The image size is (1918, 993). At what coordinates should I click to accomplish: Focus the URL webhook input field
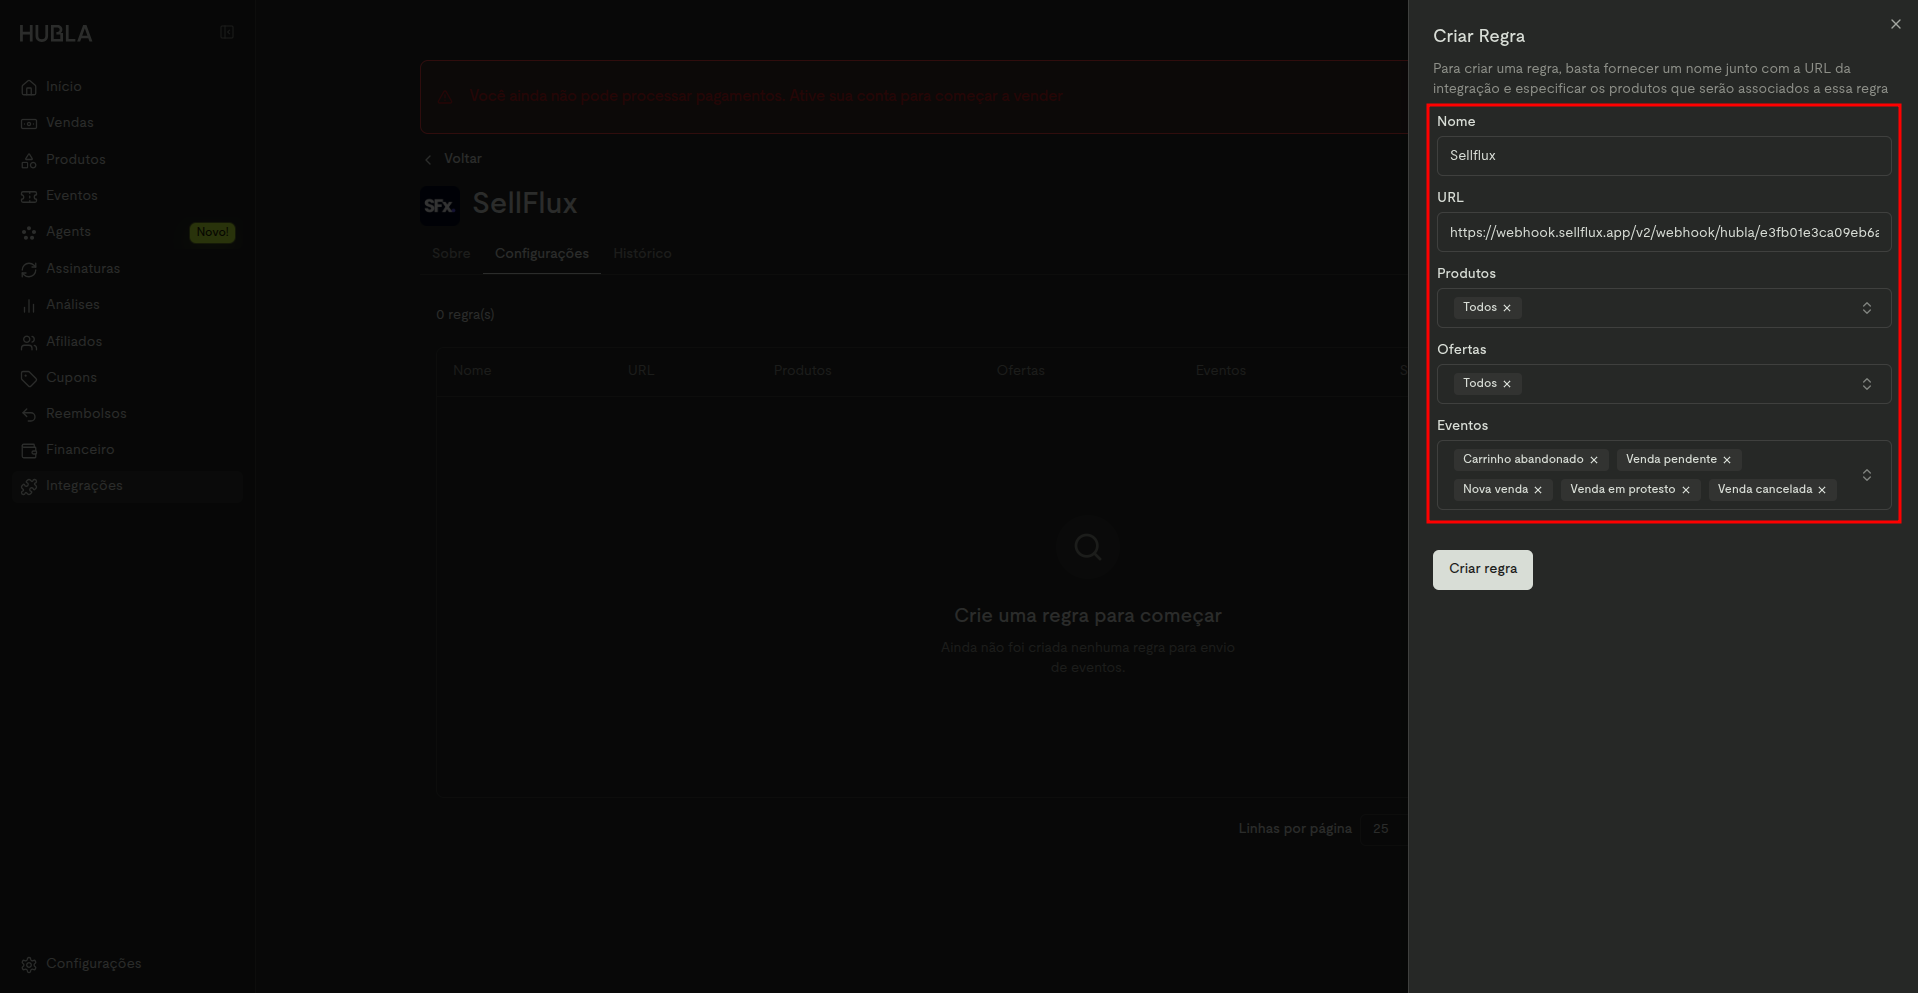click(1664, 232)
